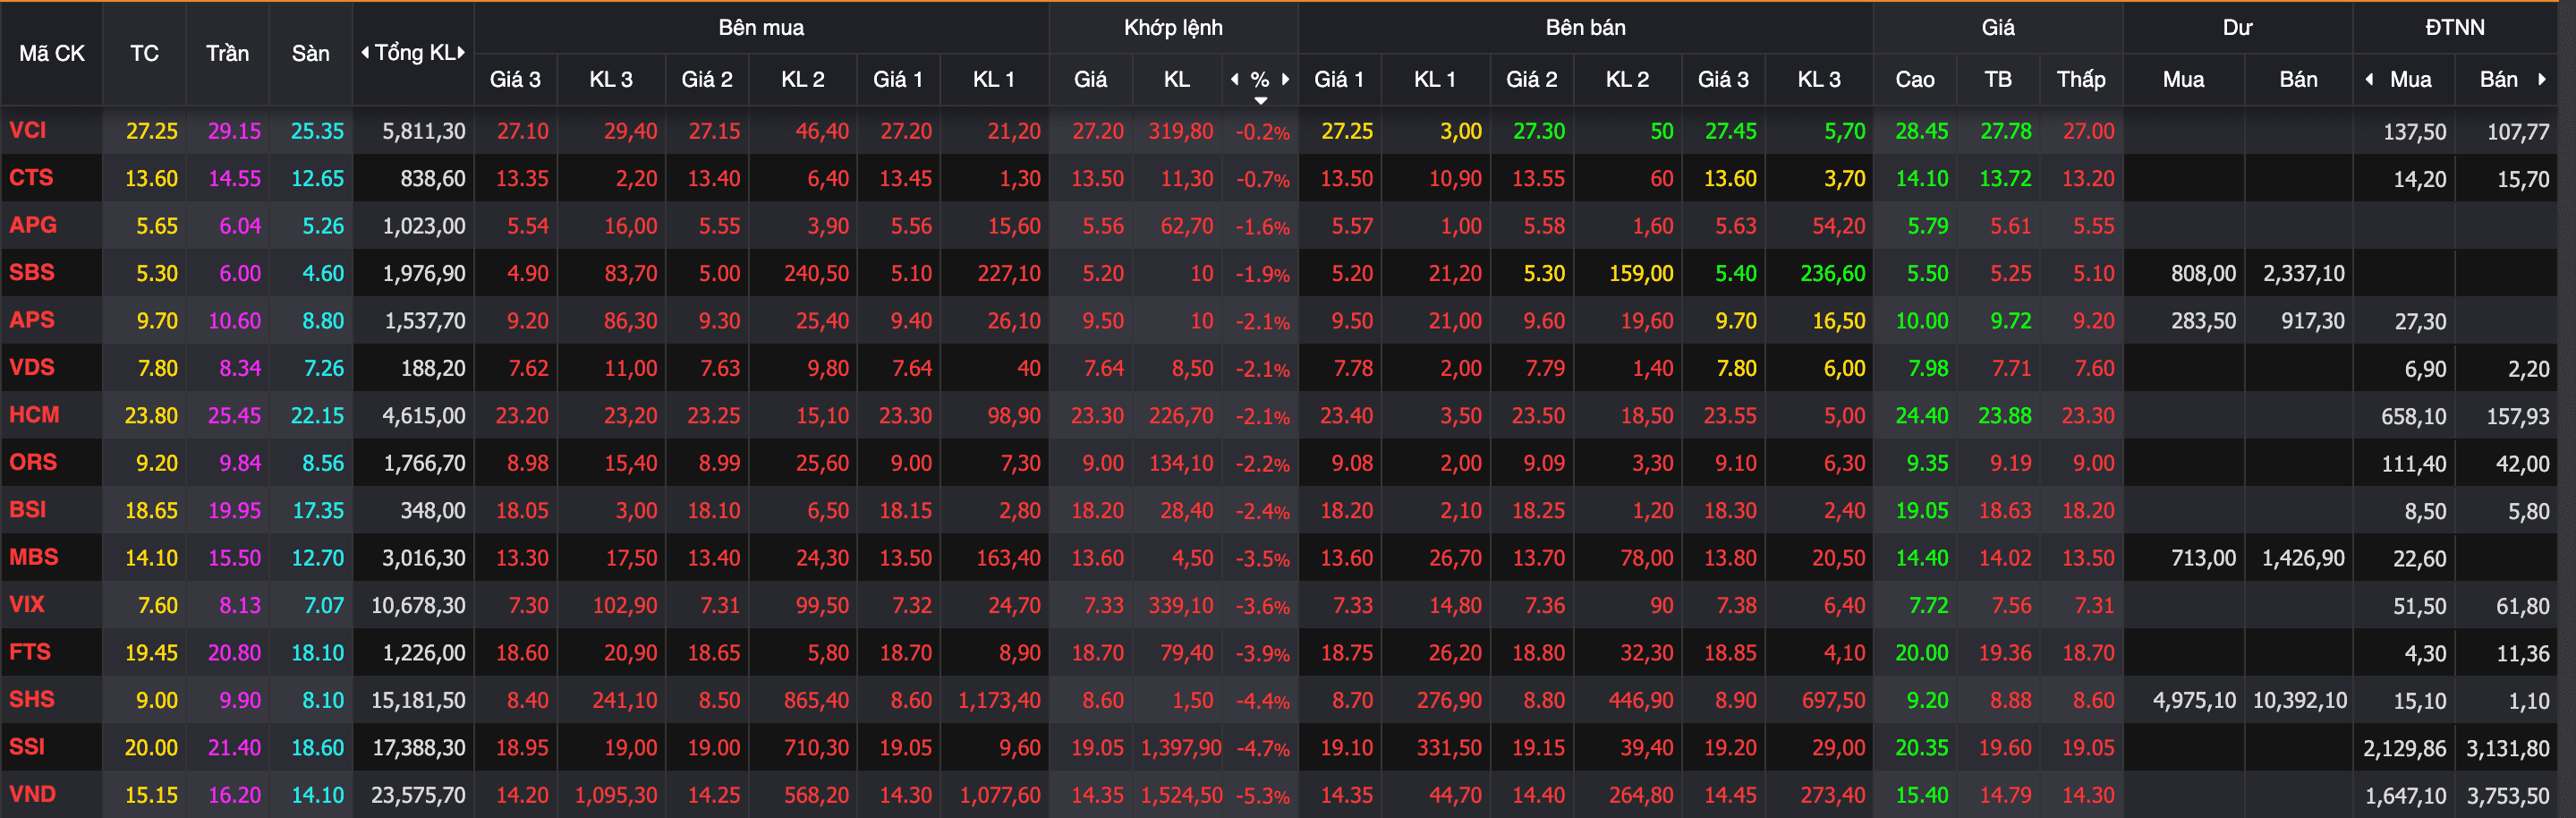Viewport: 2576px width, 818px height.
Task: Click left arrow before ĐTNN Mua header
Action: coord(2369,79)
